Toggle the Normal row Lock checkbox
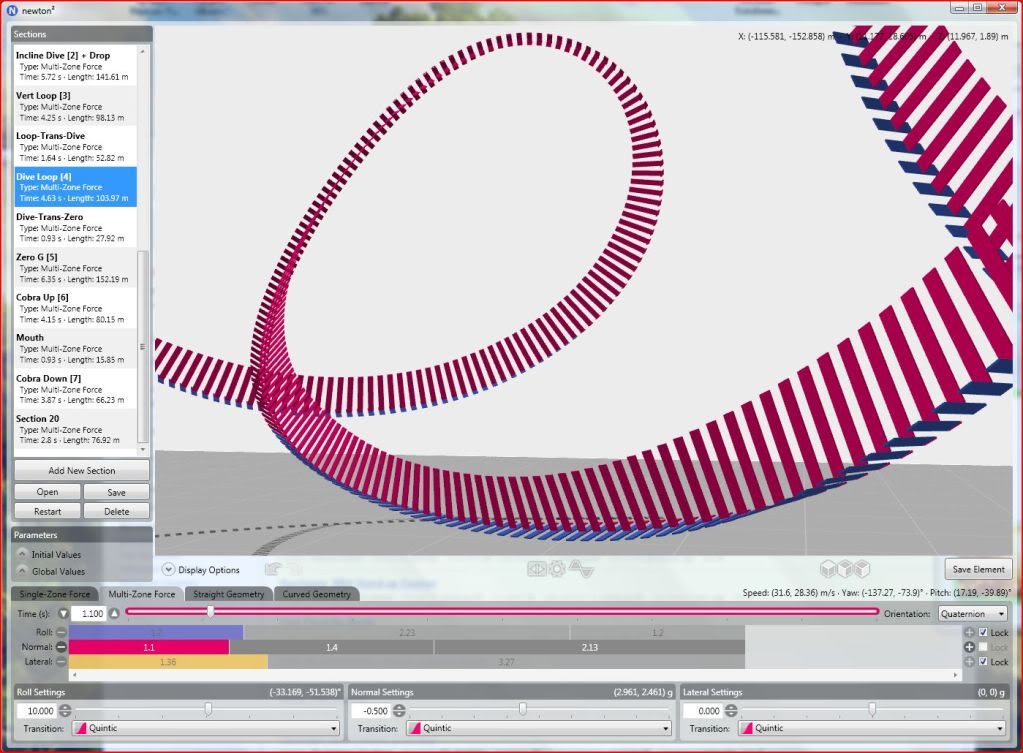Image resolution: width=1023 pixels, height=753 pixels. tap(983, 647)
